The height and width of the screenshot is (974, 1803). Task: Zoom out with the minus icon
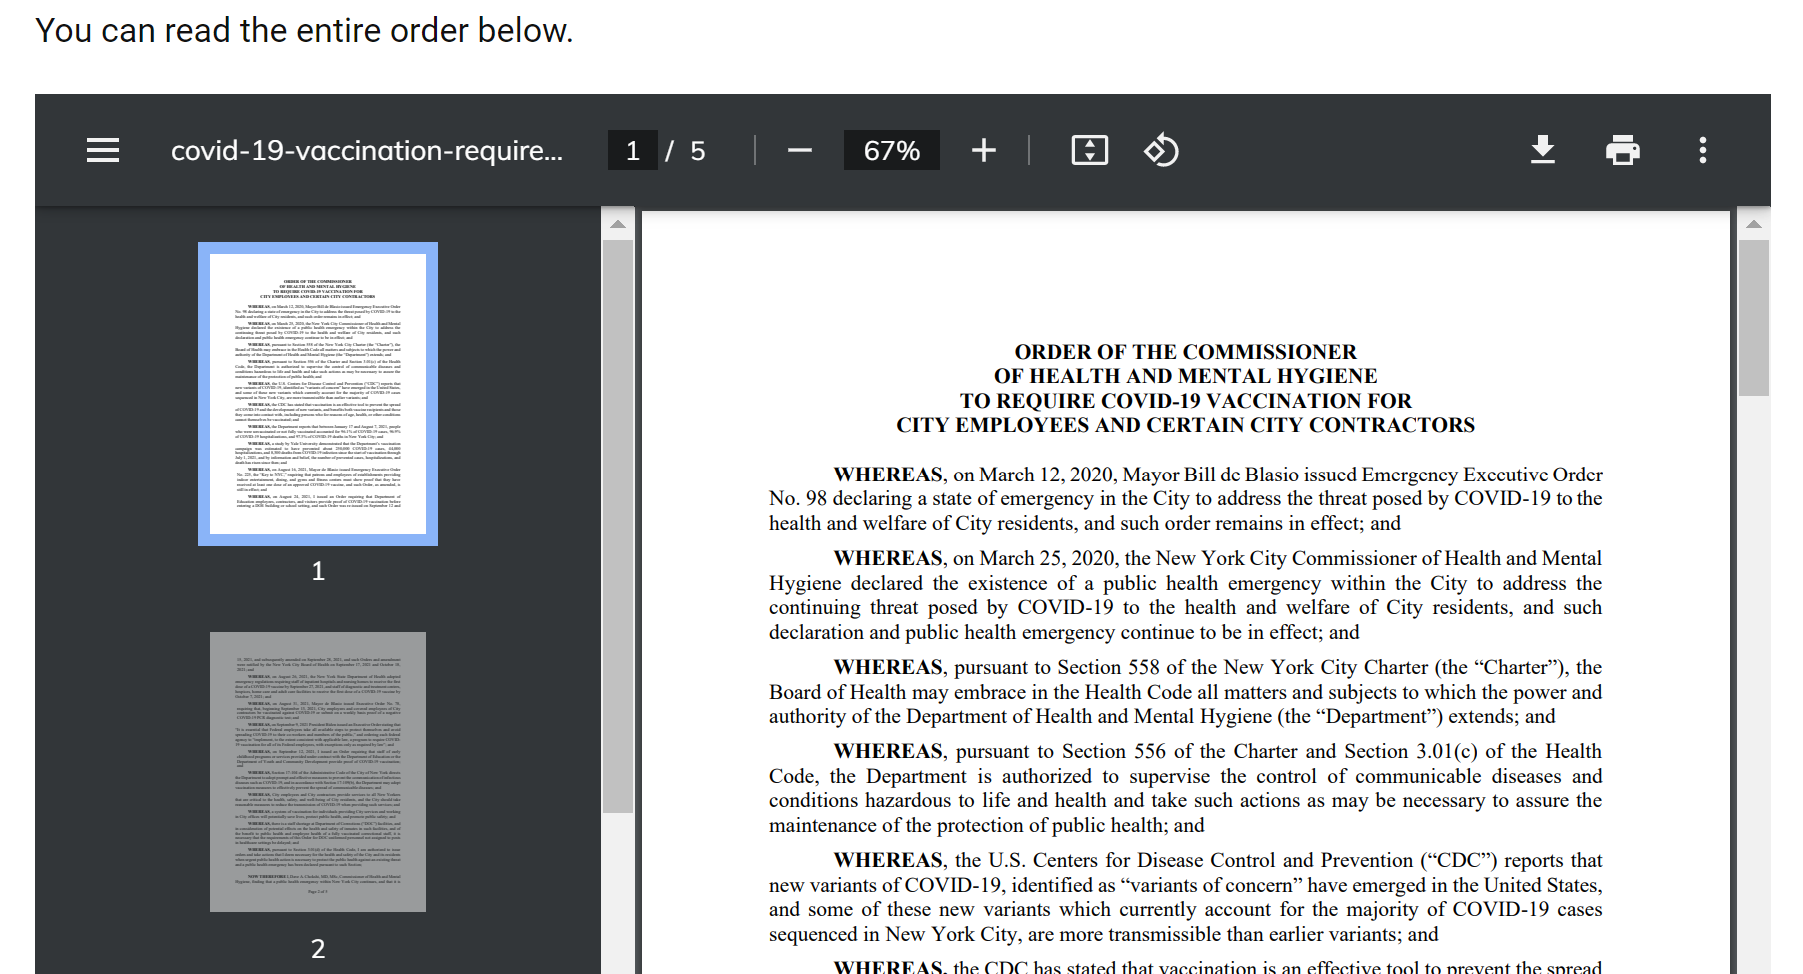click(799, 150)
